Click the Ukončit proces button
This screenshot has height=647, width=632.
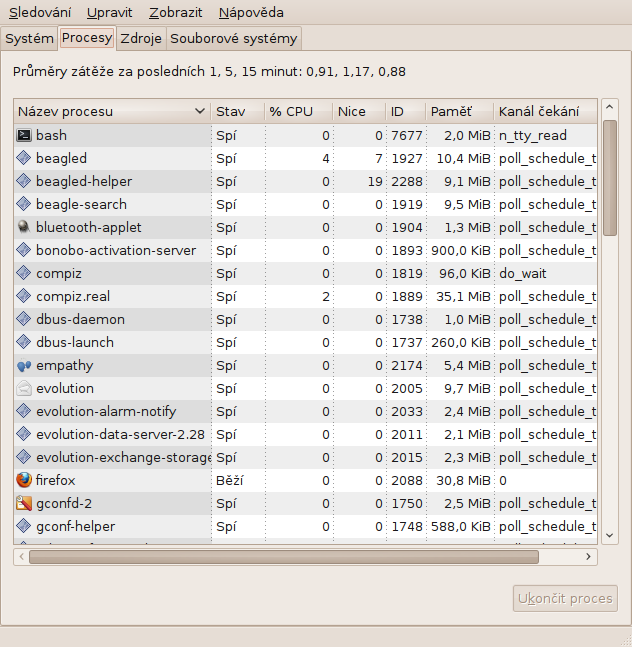tap(565, 598)
